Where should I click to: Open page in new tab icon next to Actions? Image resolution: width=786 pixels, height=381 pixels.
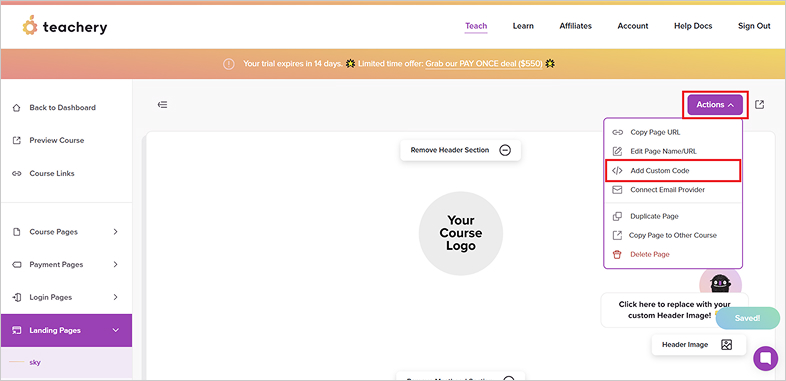[x=760, y=105]
